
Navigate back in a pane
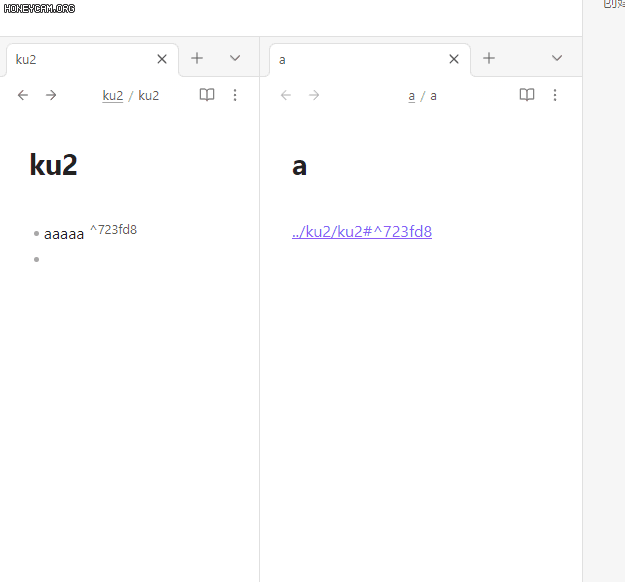286,95
